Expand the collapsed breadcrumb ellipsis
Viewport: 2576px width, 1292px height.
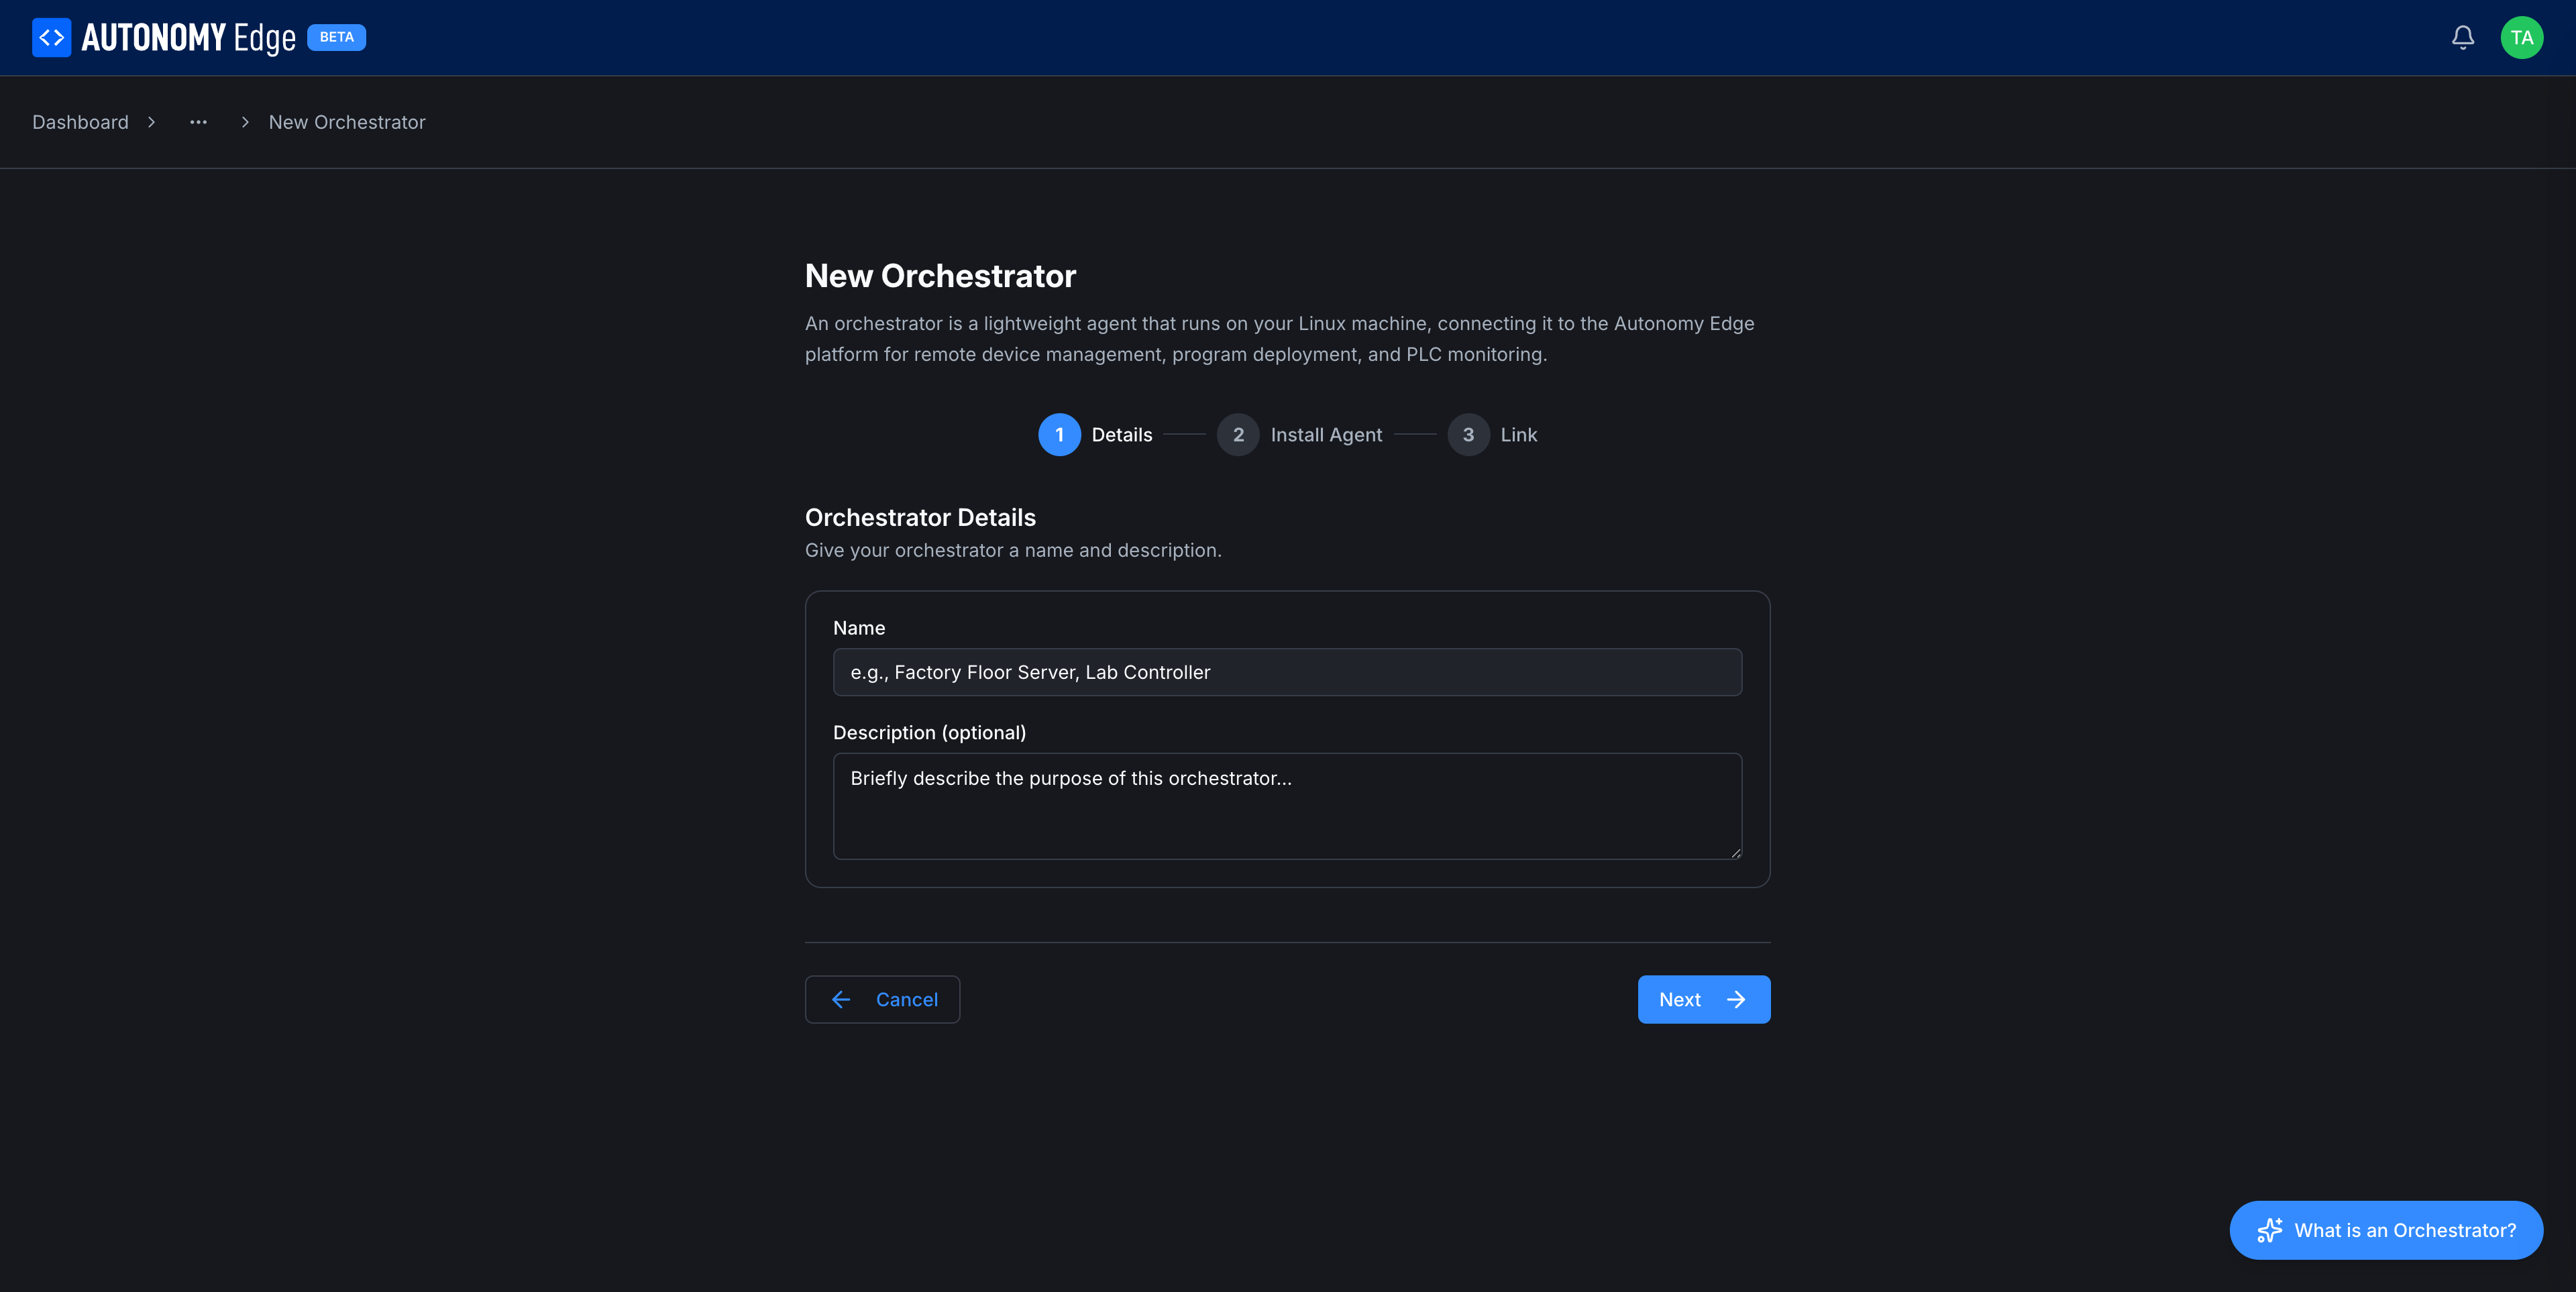[198, 122]
